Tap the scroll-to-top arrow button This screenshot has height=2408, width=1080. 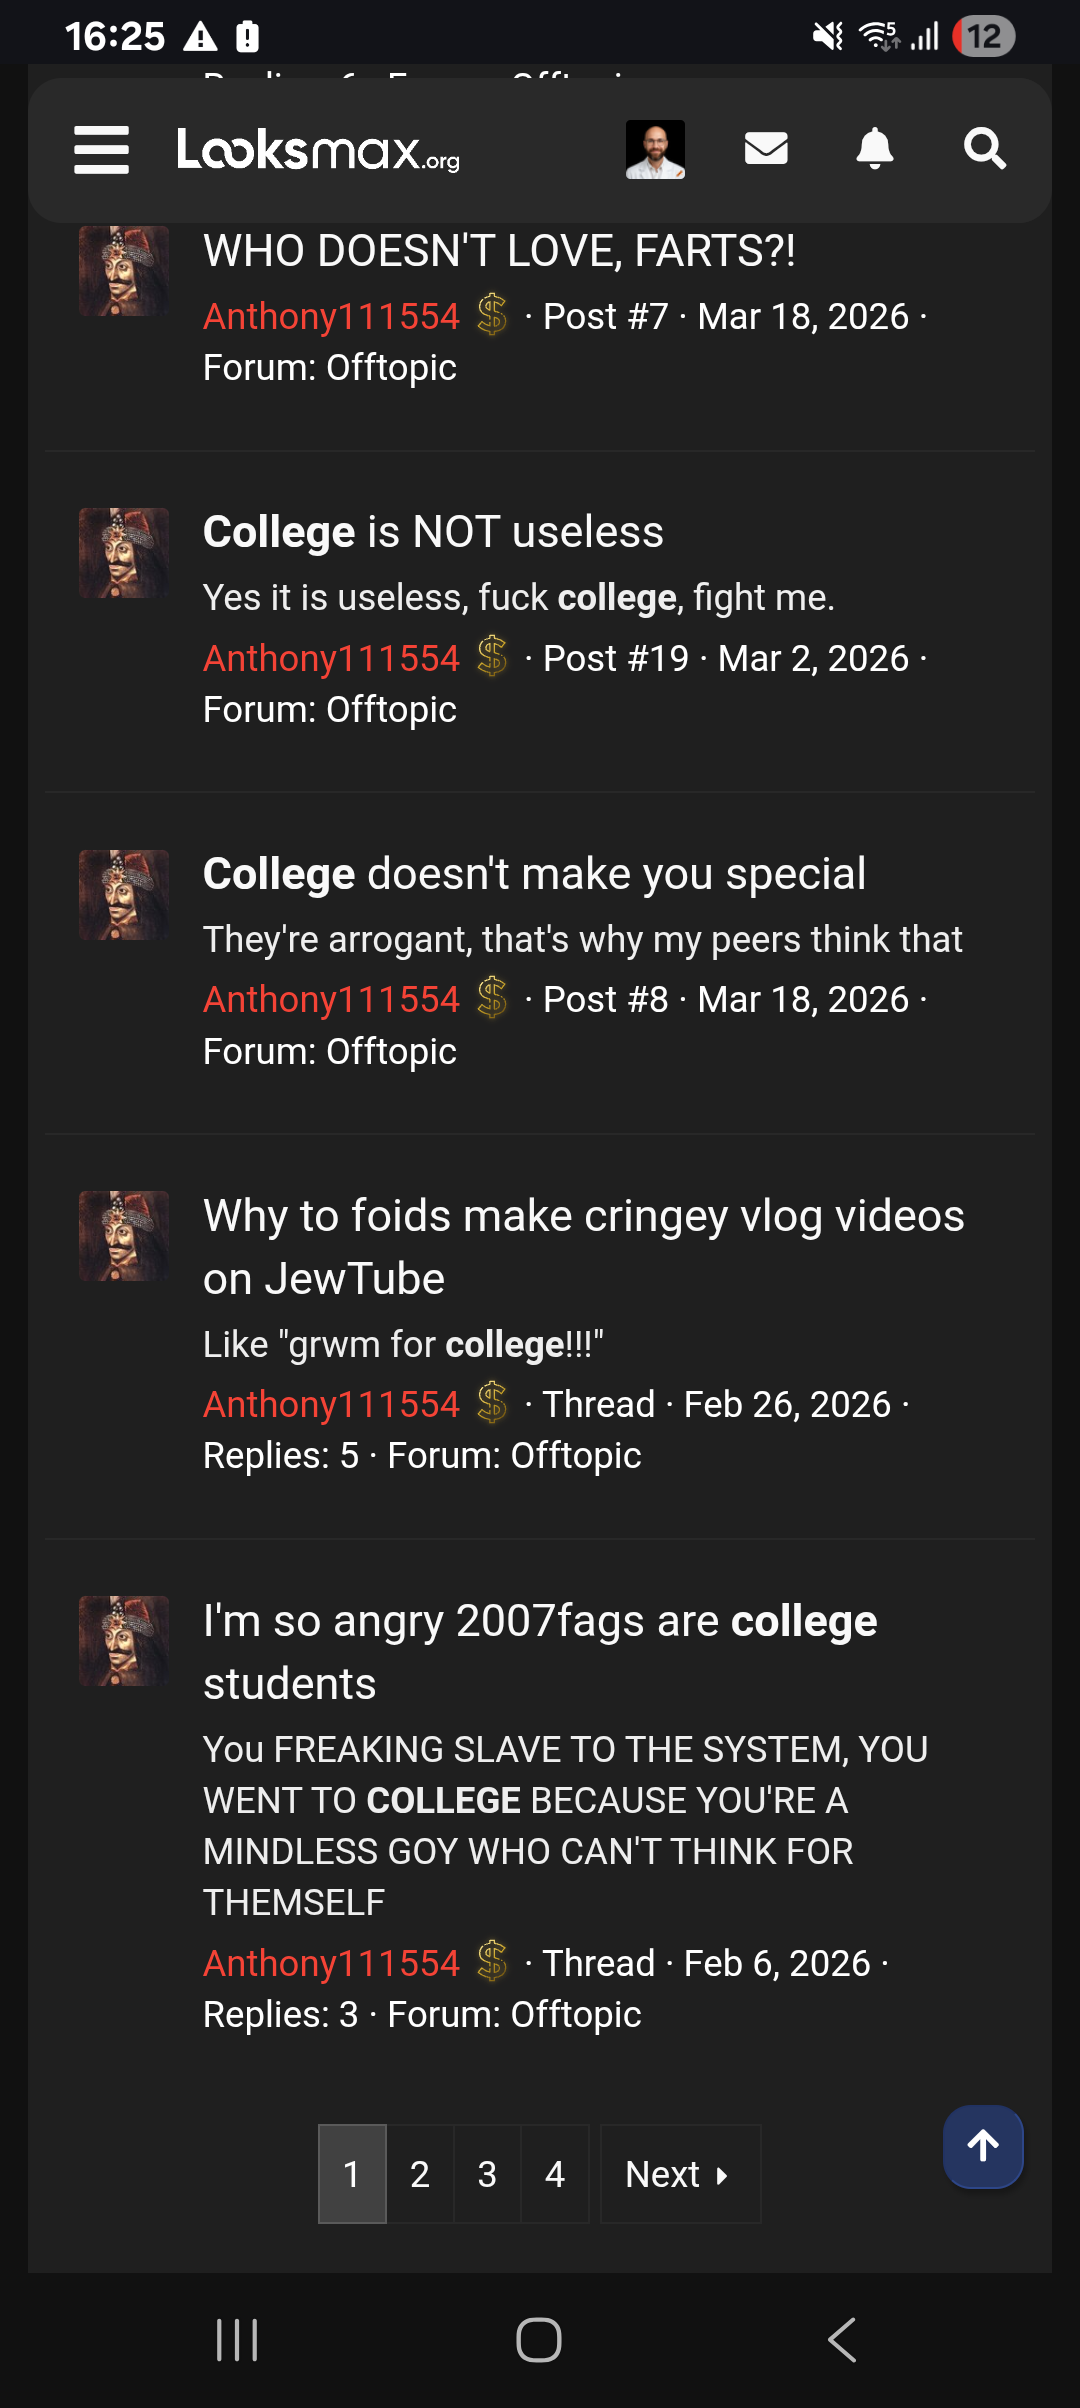[x=983, y=2146]
